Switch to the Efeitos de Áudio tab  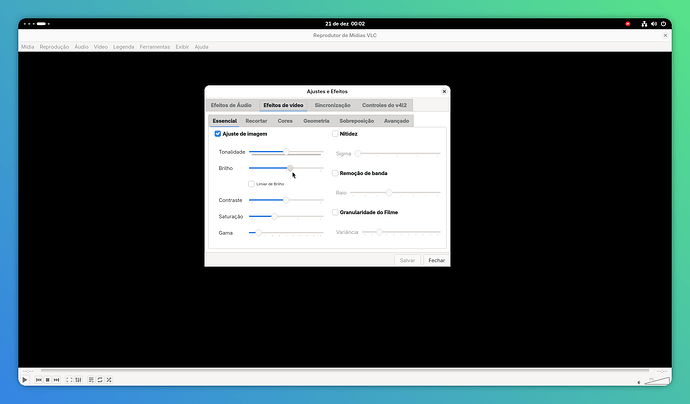tap(231, 104)
